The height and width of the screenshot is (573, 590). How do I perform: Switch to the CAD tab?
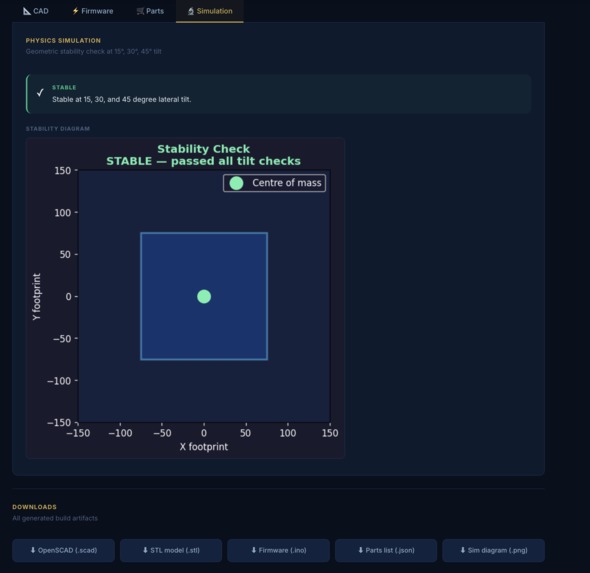tap(36, 11)
